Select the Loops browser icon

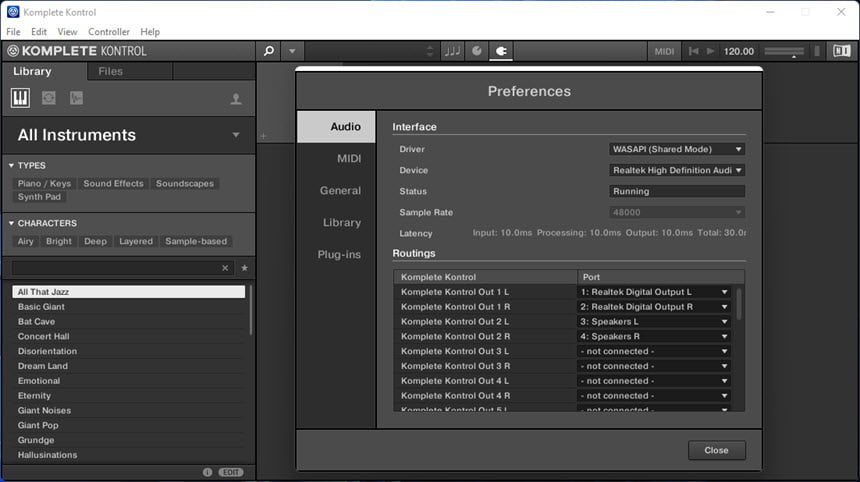coord(49,98)
